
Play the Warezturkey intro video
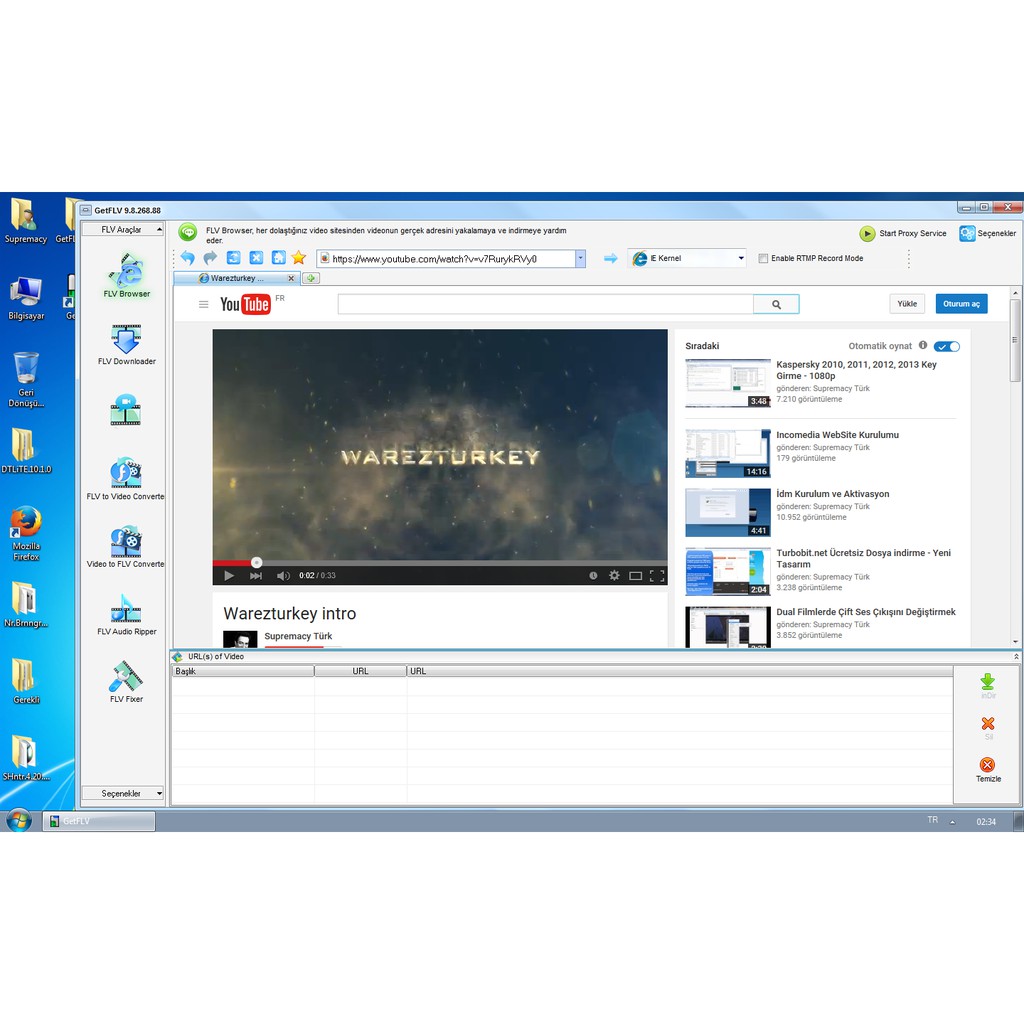[229, 575]
